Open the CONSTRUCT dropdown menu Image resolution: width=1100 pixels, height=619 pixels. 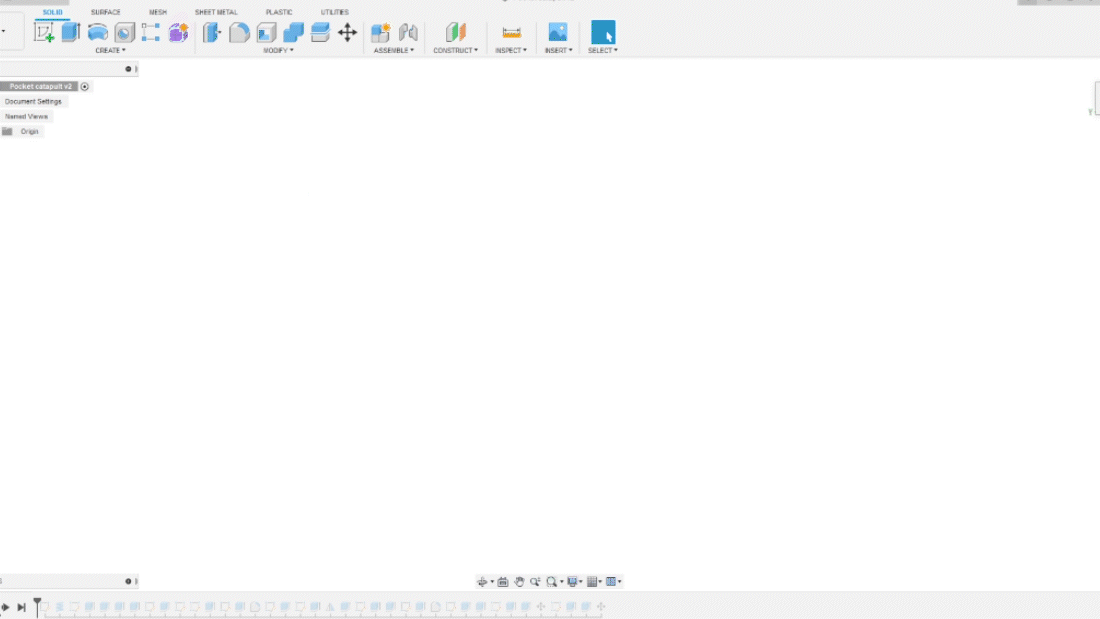click(455, 51)
